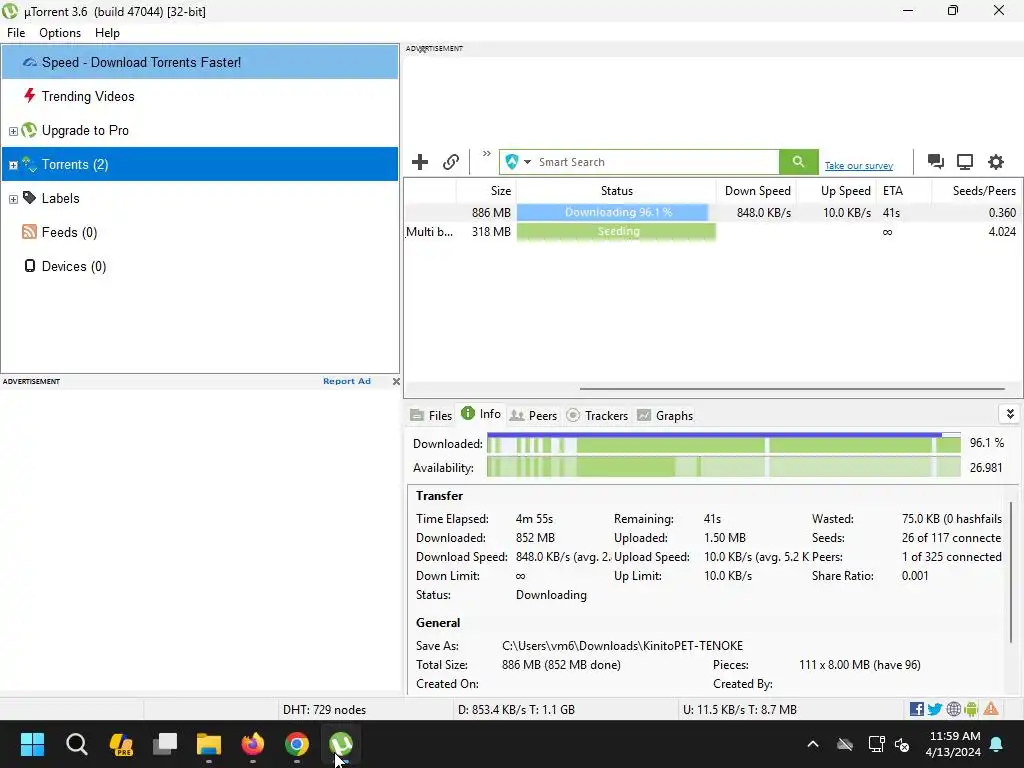Open the chat bubbles icon in toolbar
Image resolution: width=1024 pixels, height=768 pixels.
click(935, 162)
